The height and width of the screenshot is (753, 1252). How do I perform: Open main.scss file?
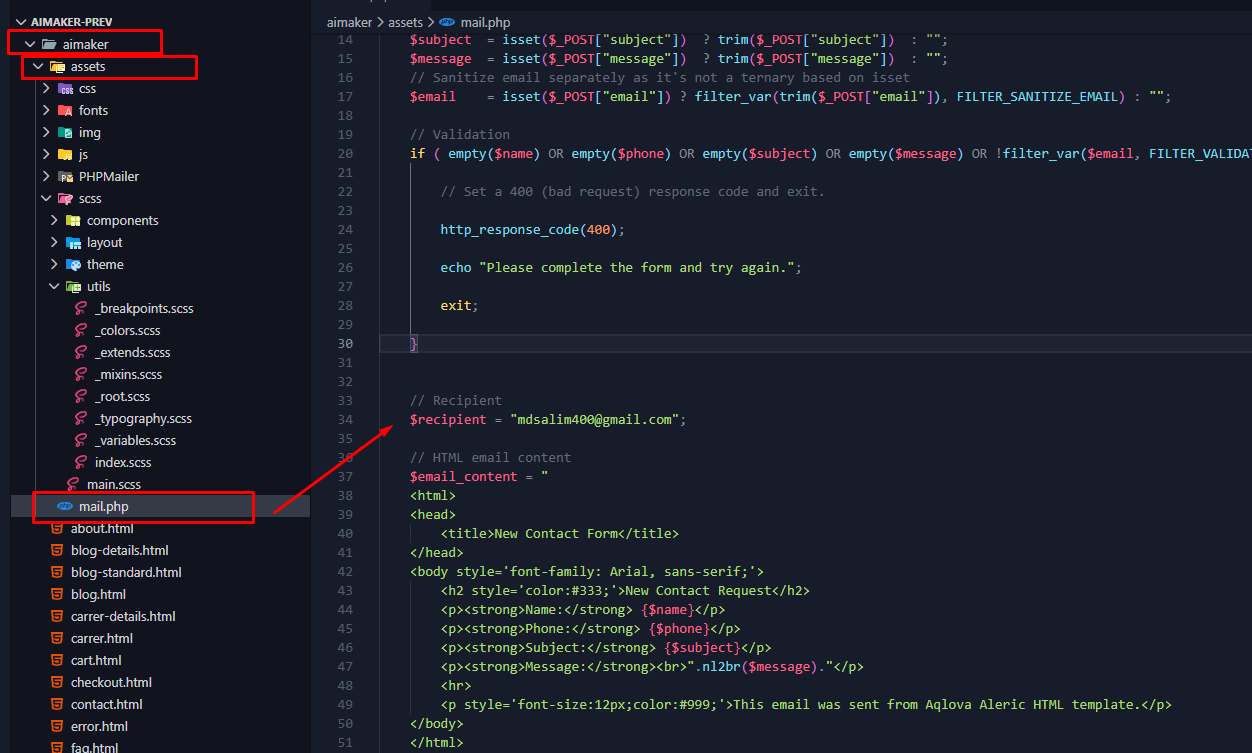(x=113, y=485)
